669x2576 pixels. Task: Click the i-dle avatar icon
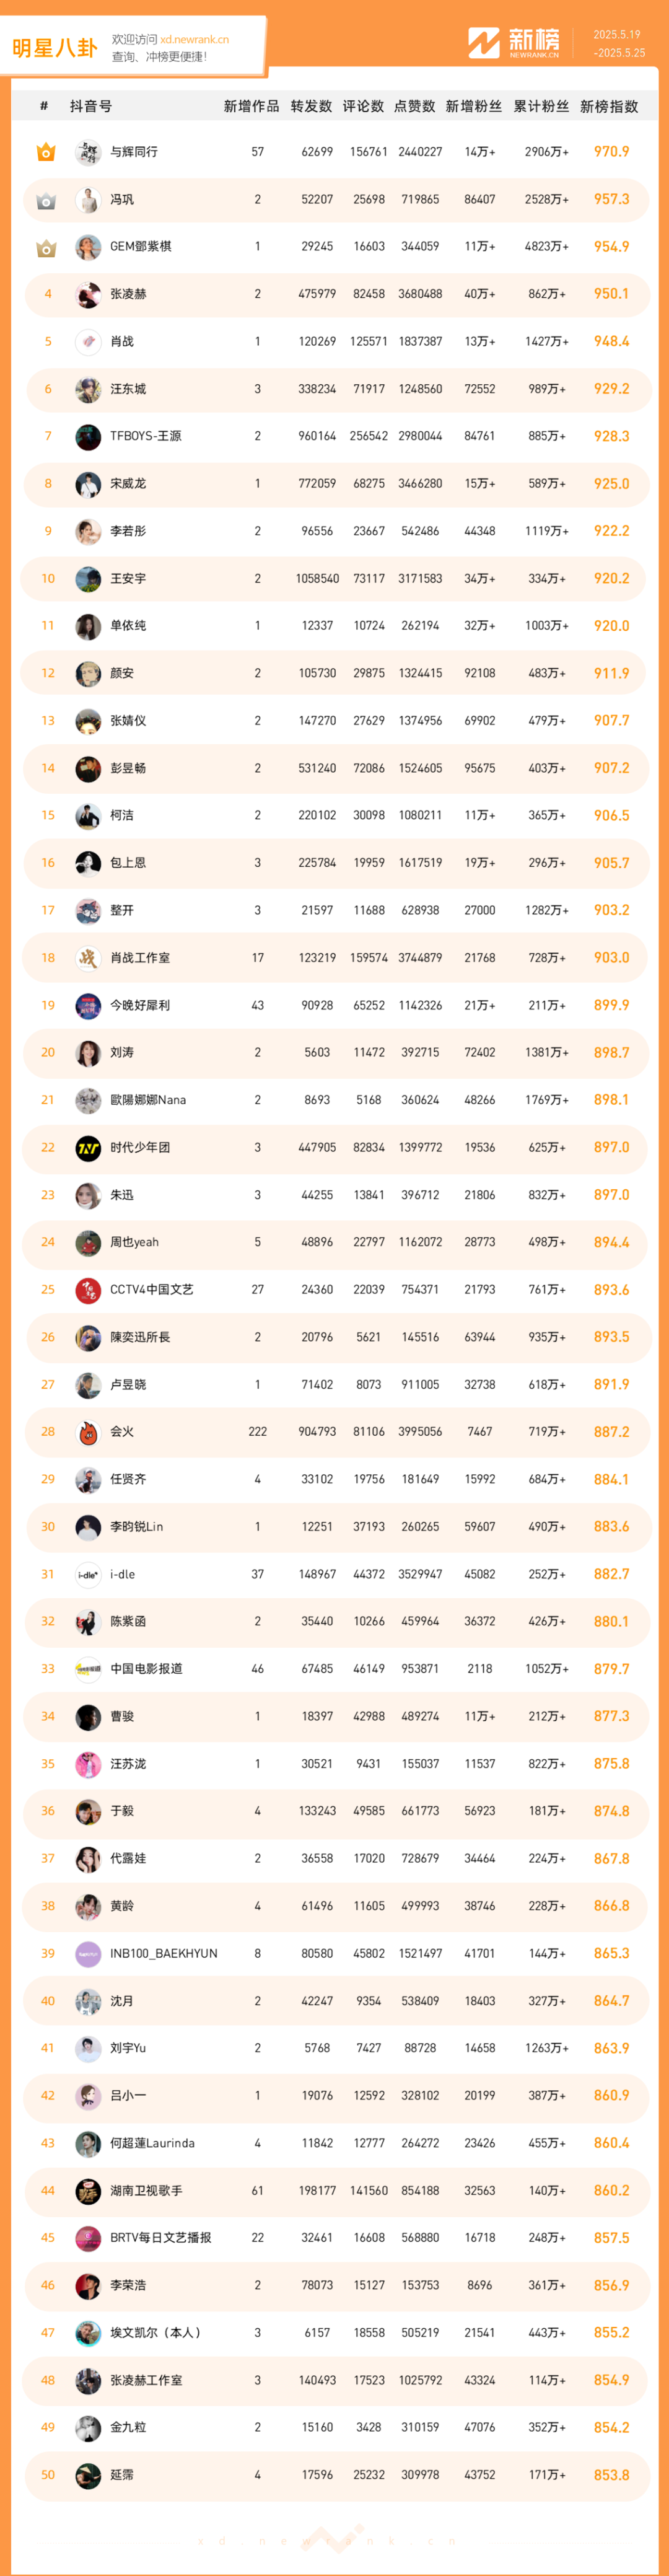point(88,1574)
